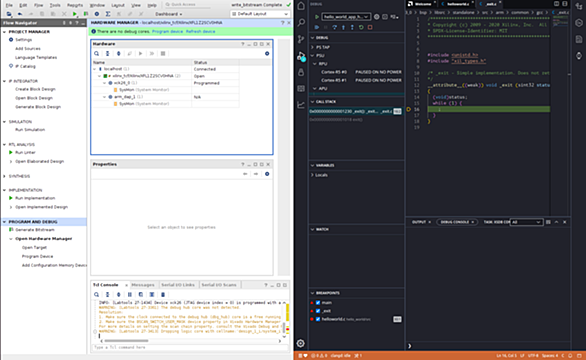Image resolution: width=586 pixels, height=360 pixels.
Task: Click the Step Over debug icon
Action: (334, 27)
